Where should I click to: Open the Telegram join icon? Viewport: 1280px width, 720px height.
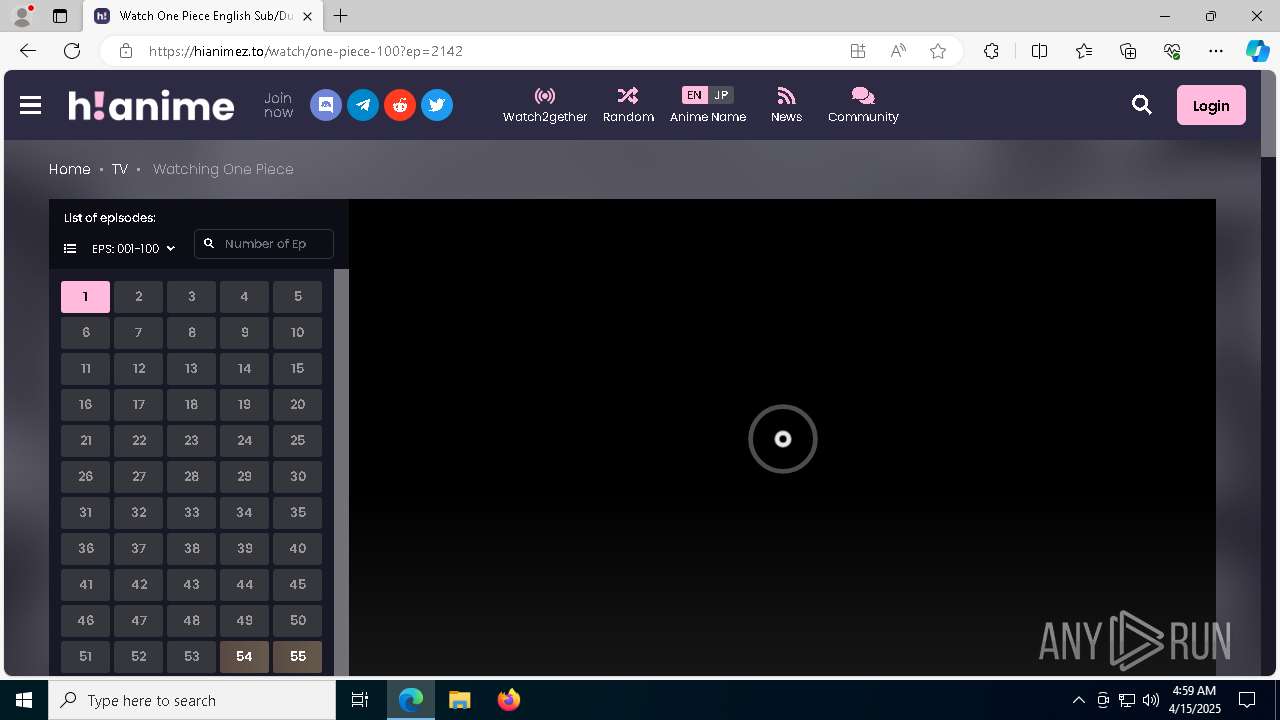click(363, 105)
